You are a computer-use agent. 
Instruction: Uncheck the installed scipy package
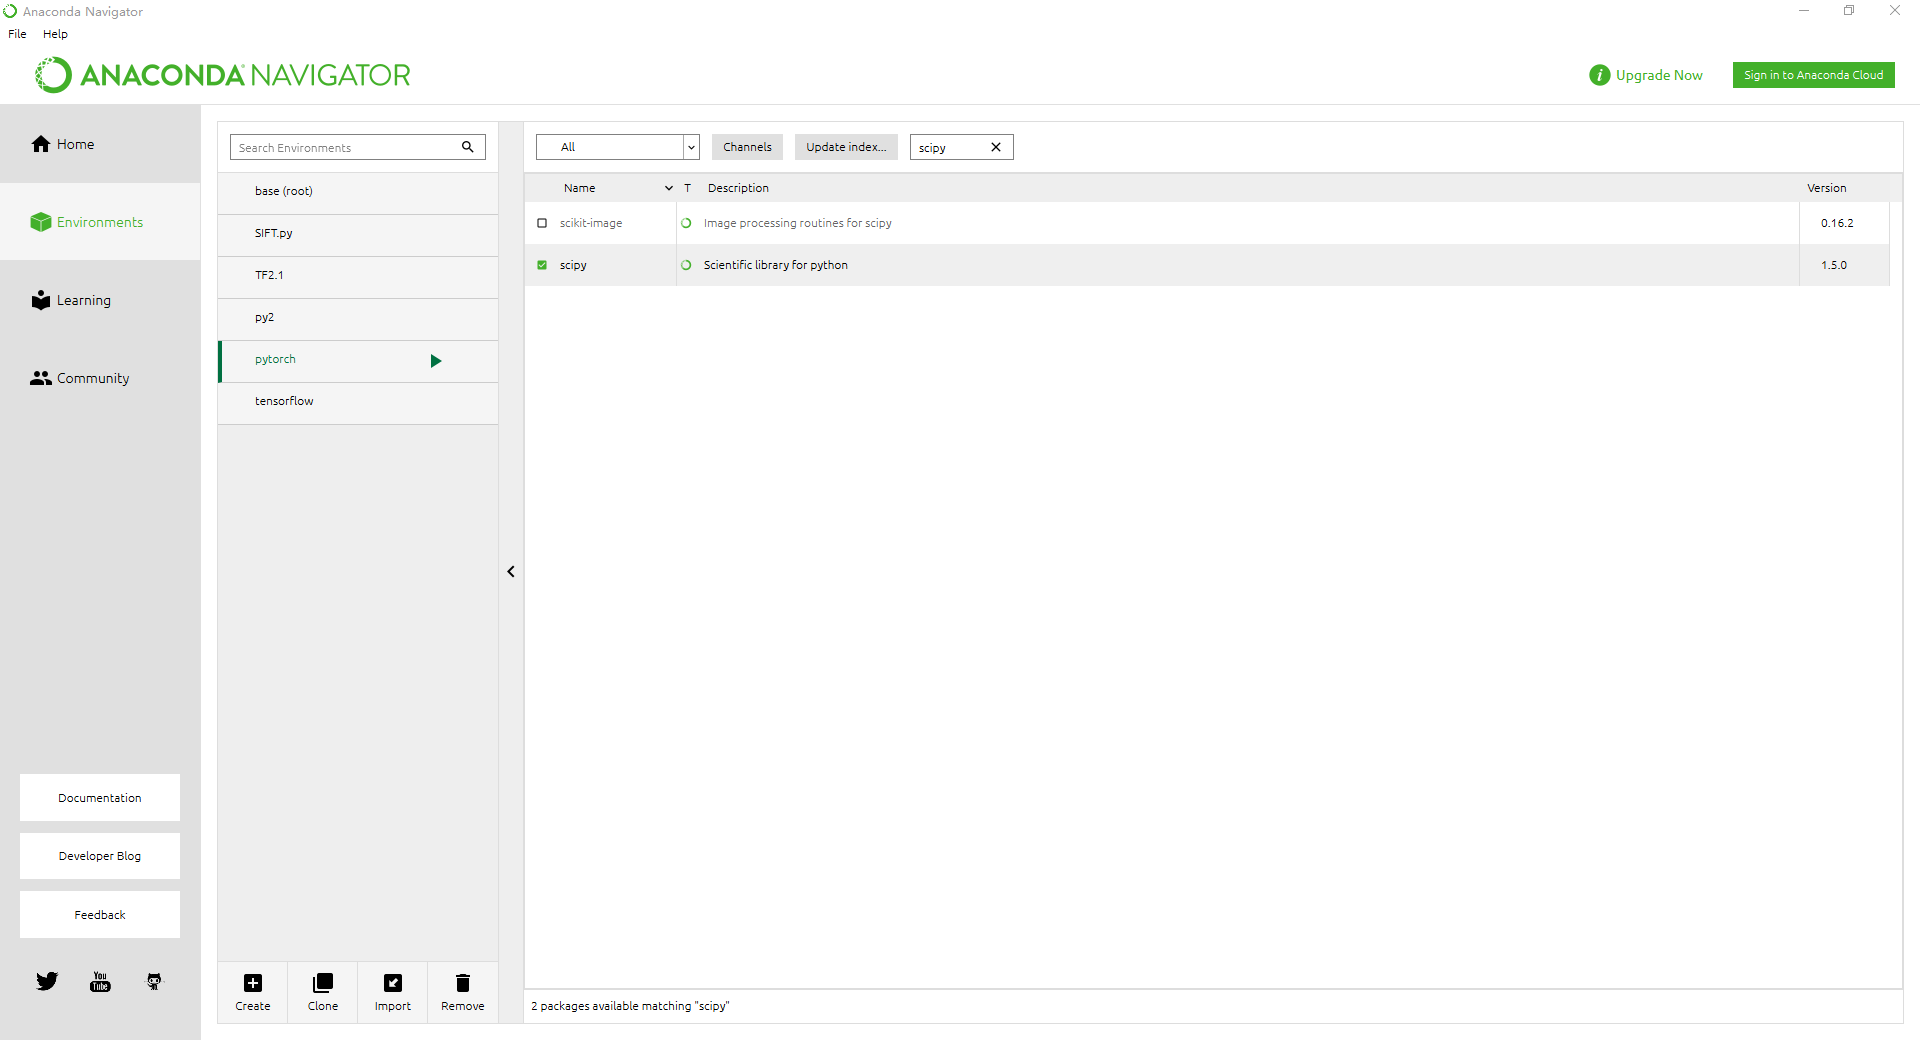pyautogui.click(x=542, y=265)
